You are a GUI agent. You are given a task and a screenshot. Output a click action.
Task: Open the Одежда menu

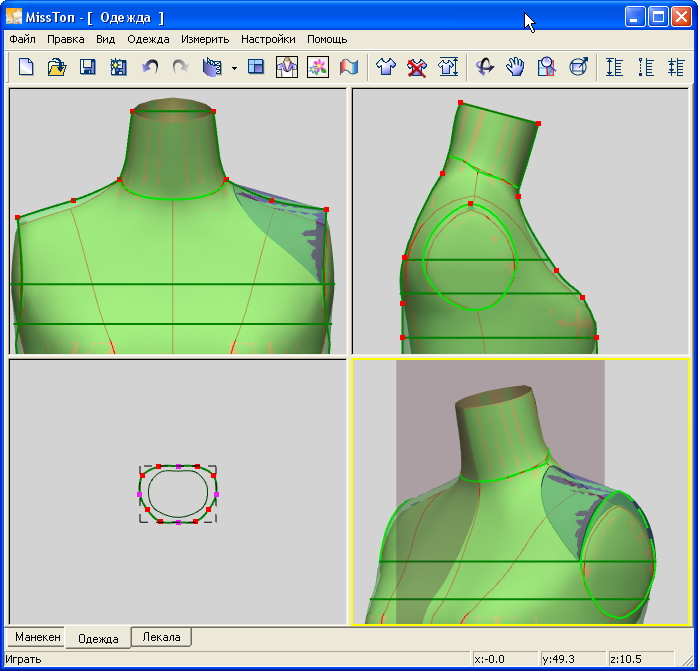(x=148, y=39)
